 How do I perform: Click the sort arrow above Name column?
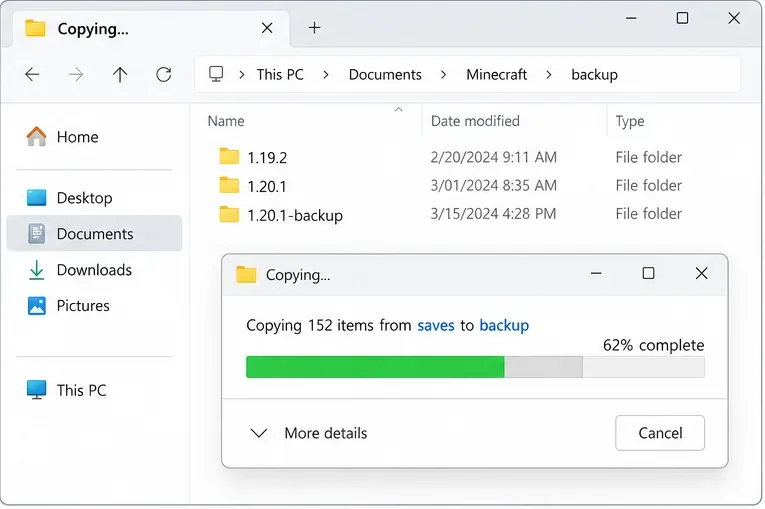399,109
